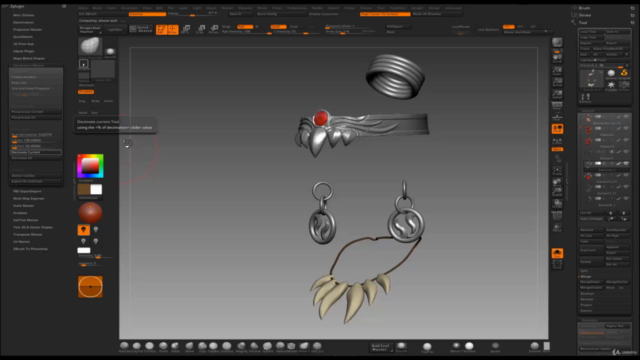The height and width of the screenshot is (360, 640).
Task: Open the stroke type thumbnail
Action: (x=84, y=64)
